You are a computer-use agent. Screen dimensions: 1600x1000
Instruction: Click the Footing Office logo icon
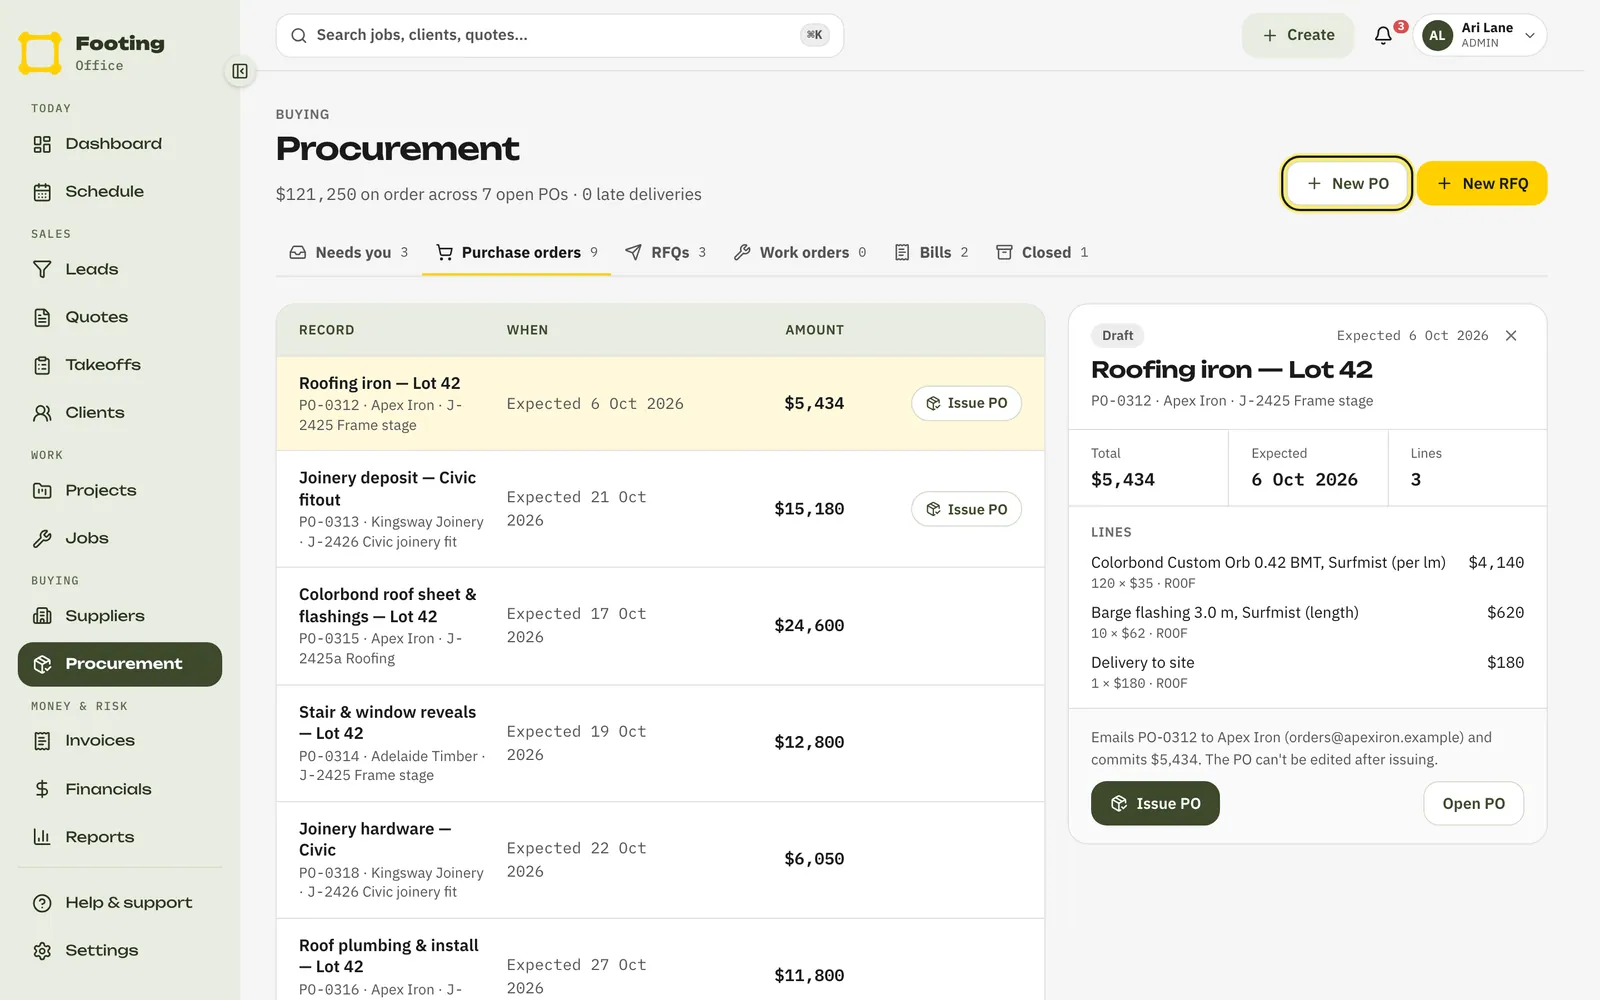[x=40, y=53]
